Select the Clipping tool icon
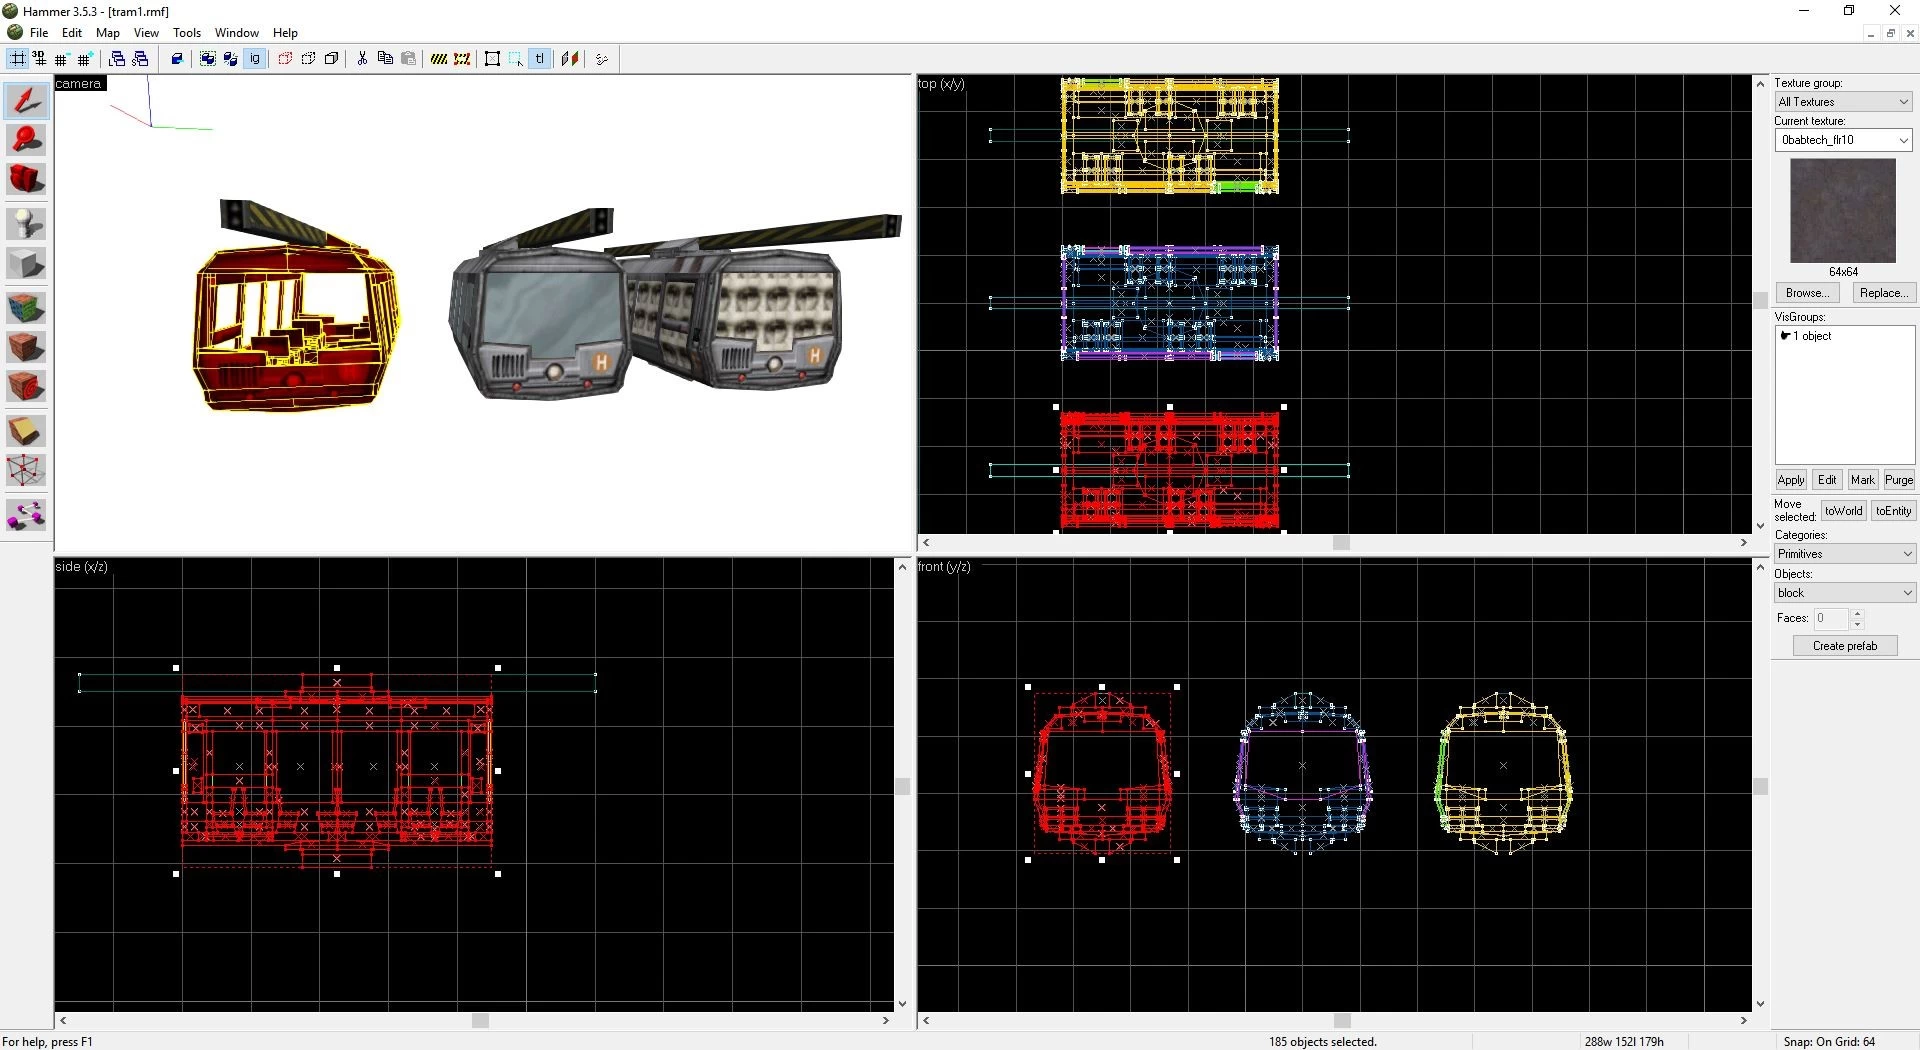The height and width of the screenshot is (1050, 1920). [x=26, y=431]
